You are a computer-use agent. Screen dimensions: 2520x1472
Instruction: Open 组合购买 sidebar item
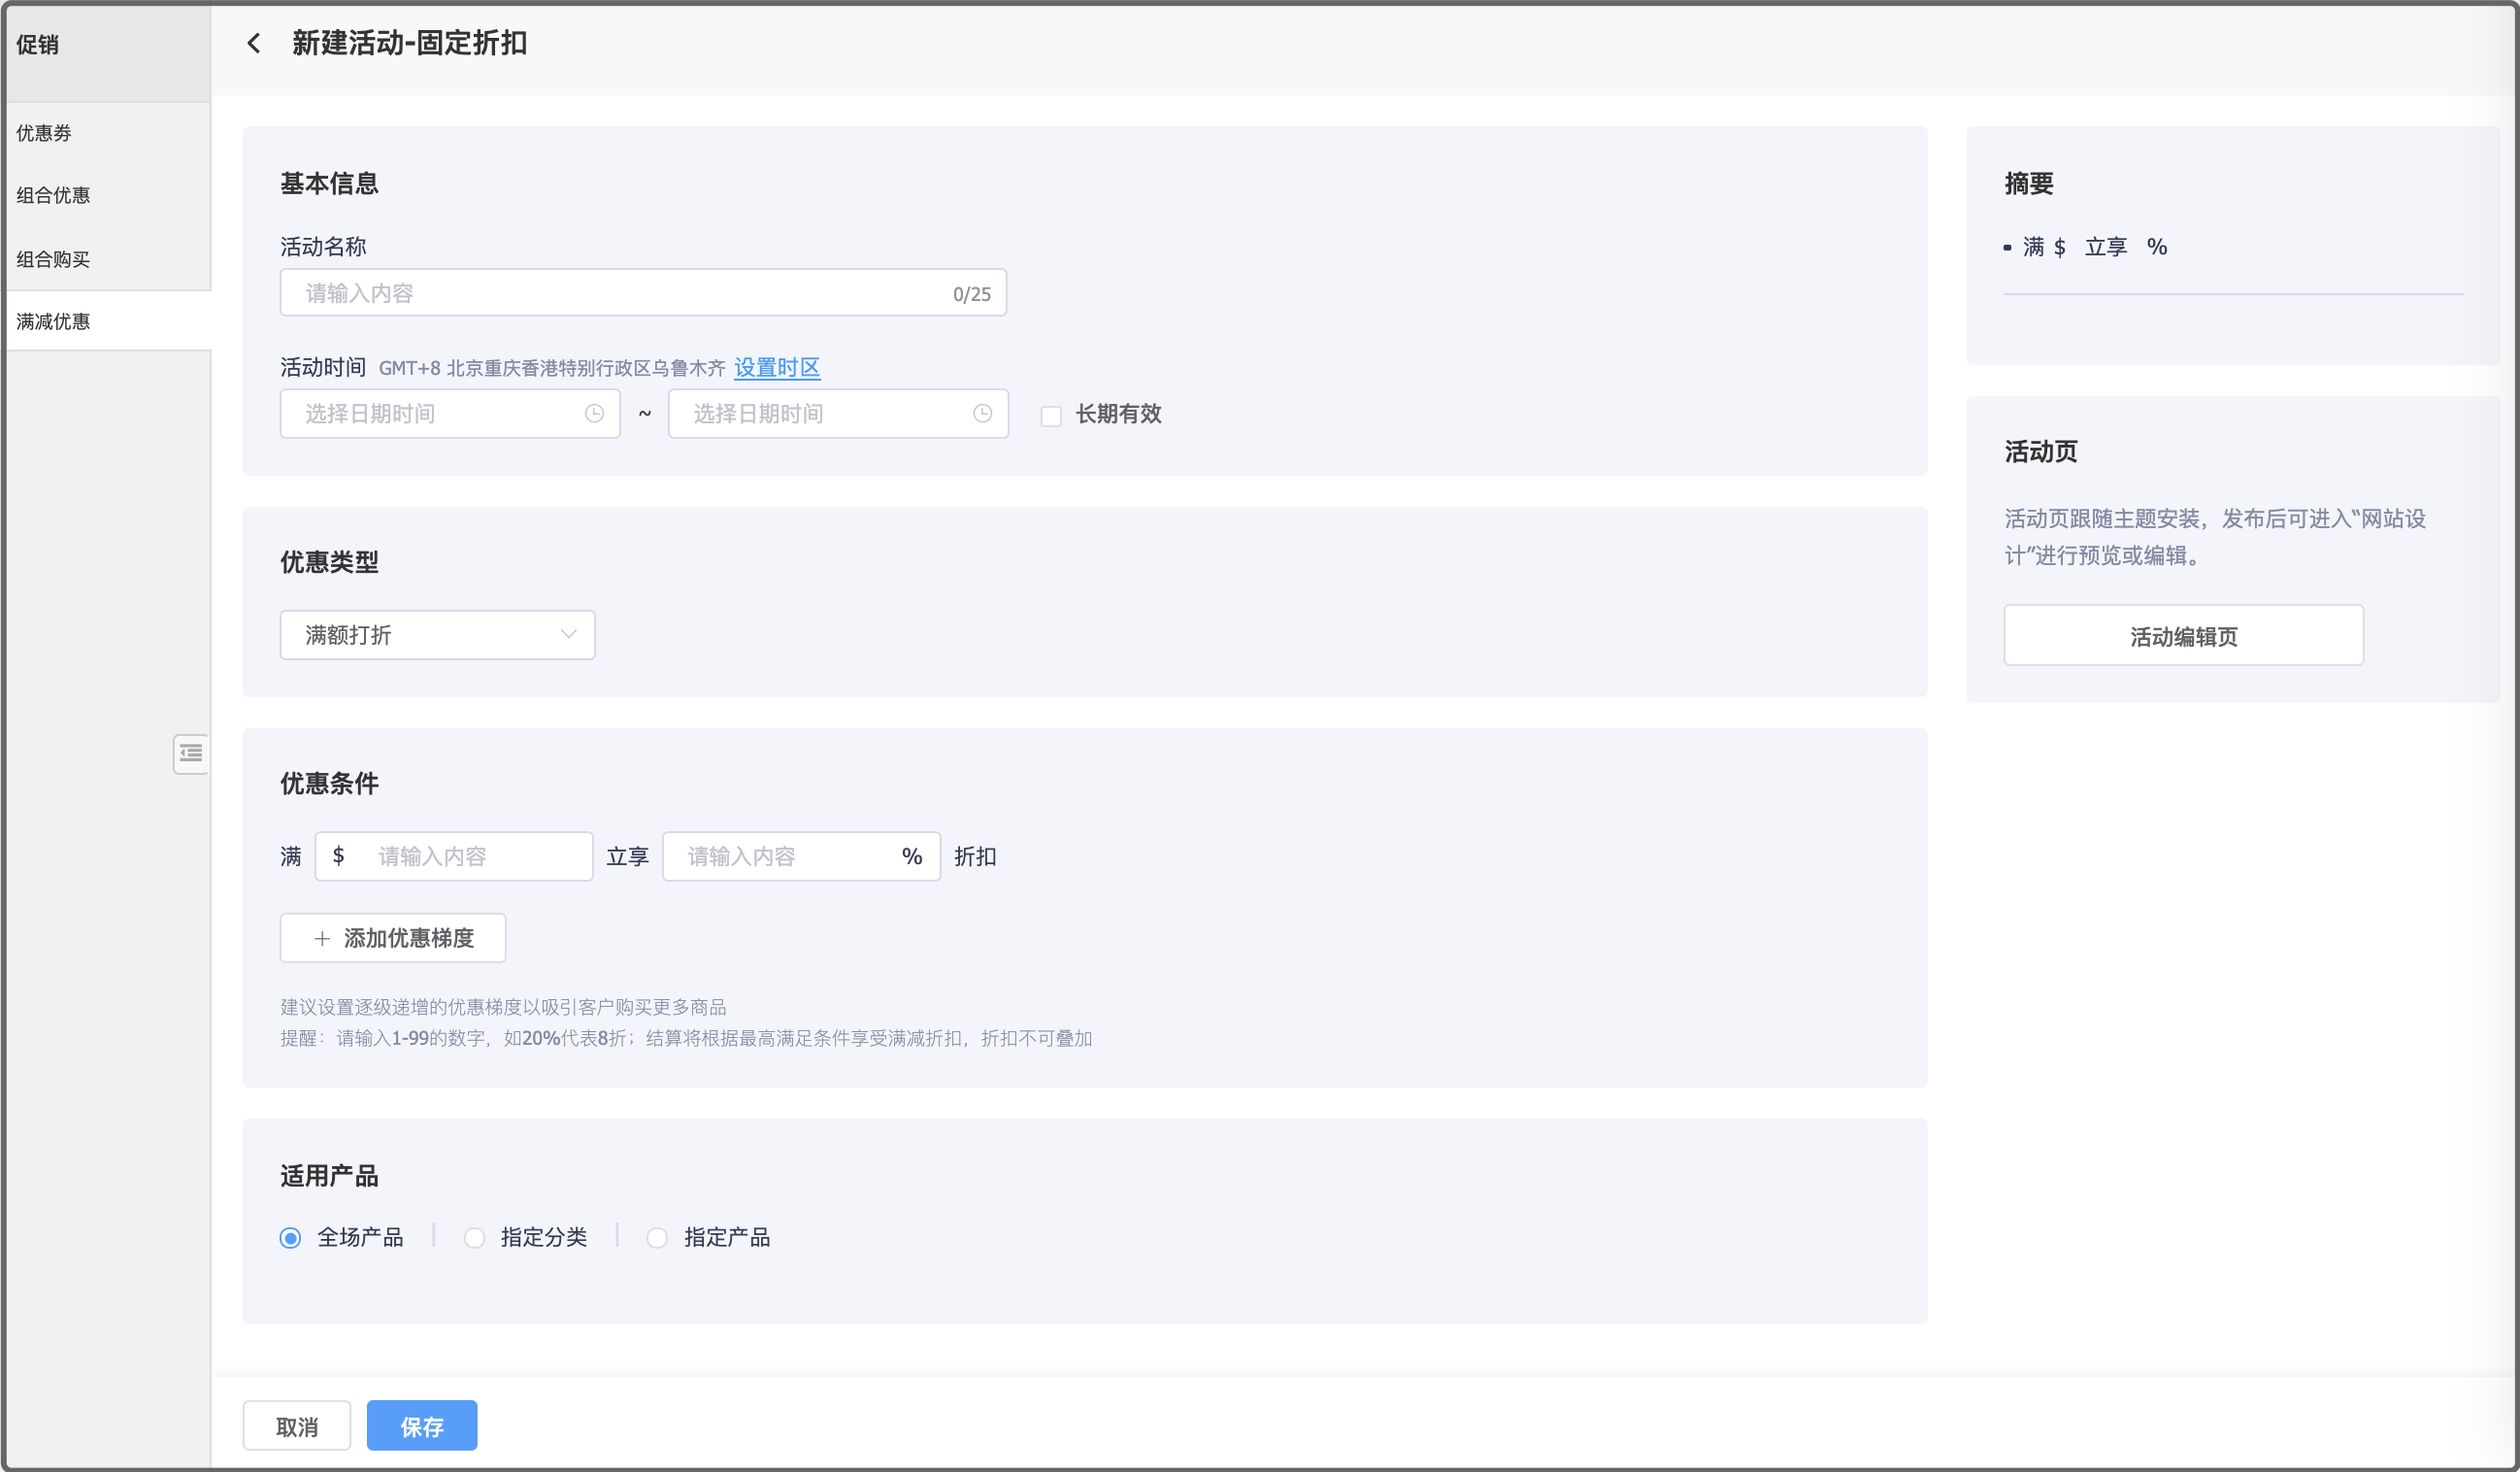click(x=53, y=259)
